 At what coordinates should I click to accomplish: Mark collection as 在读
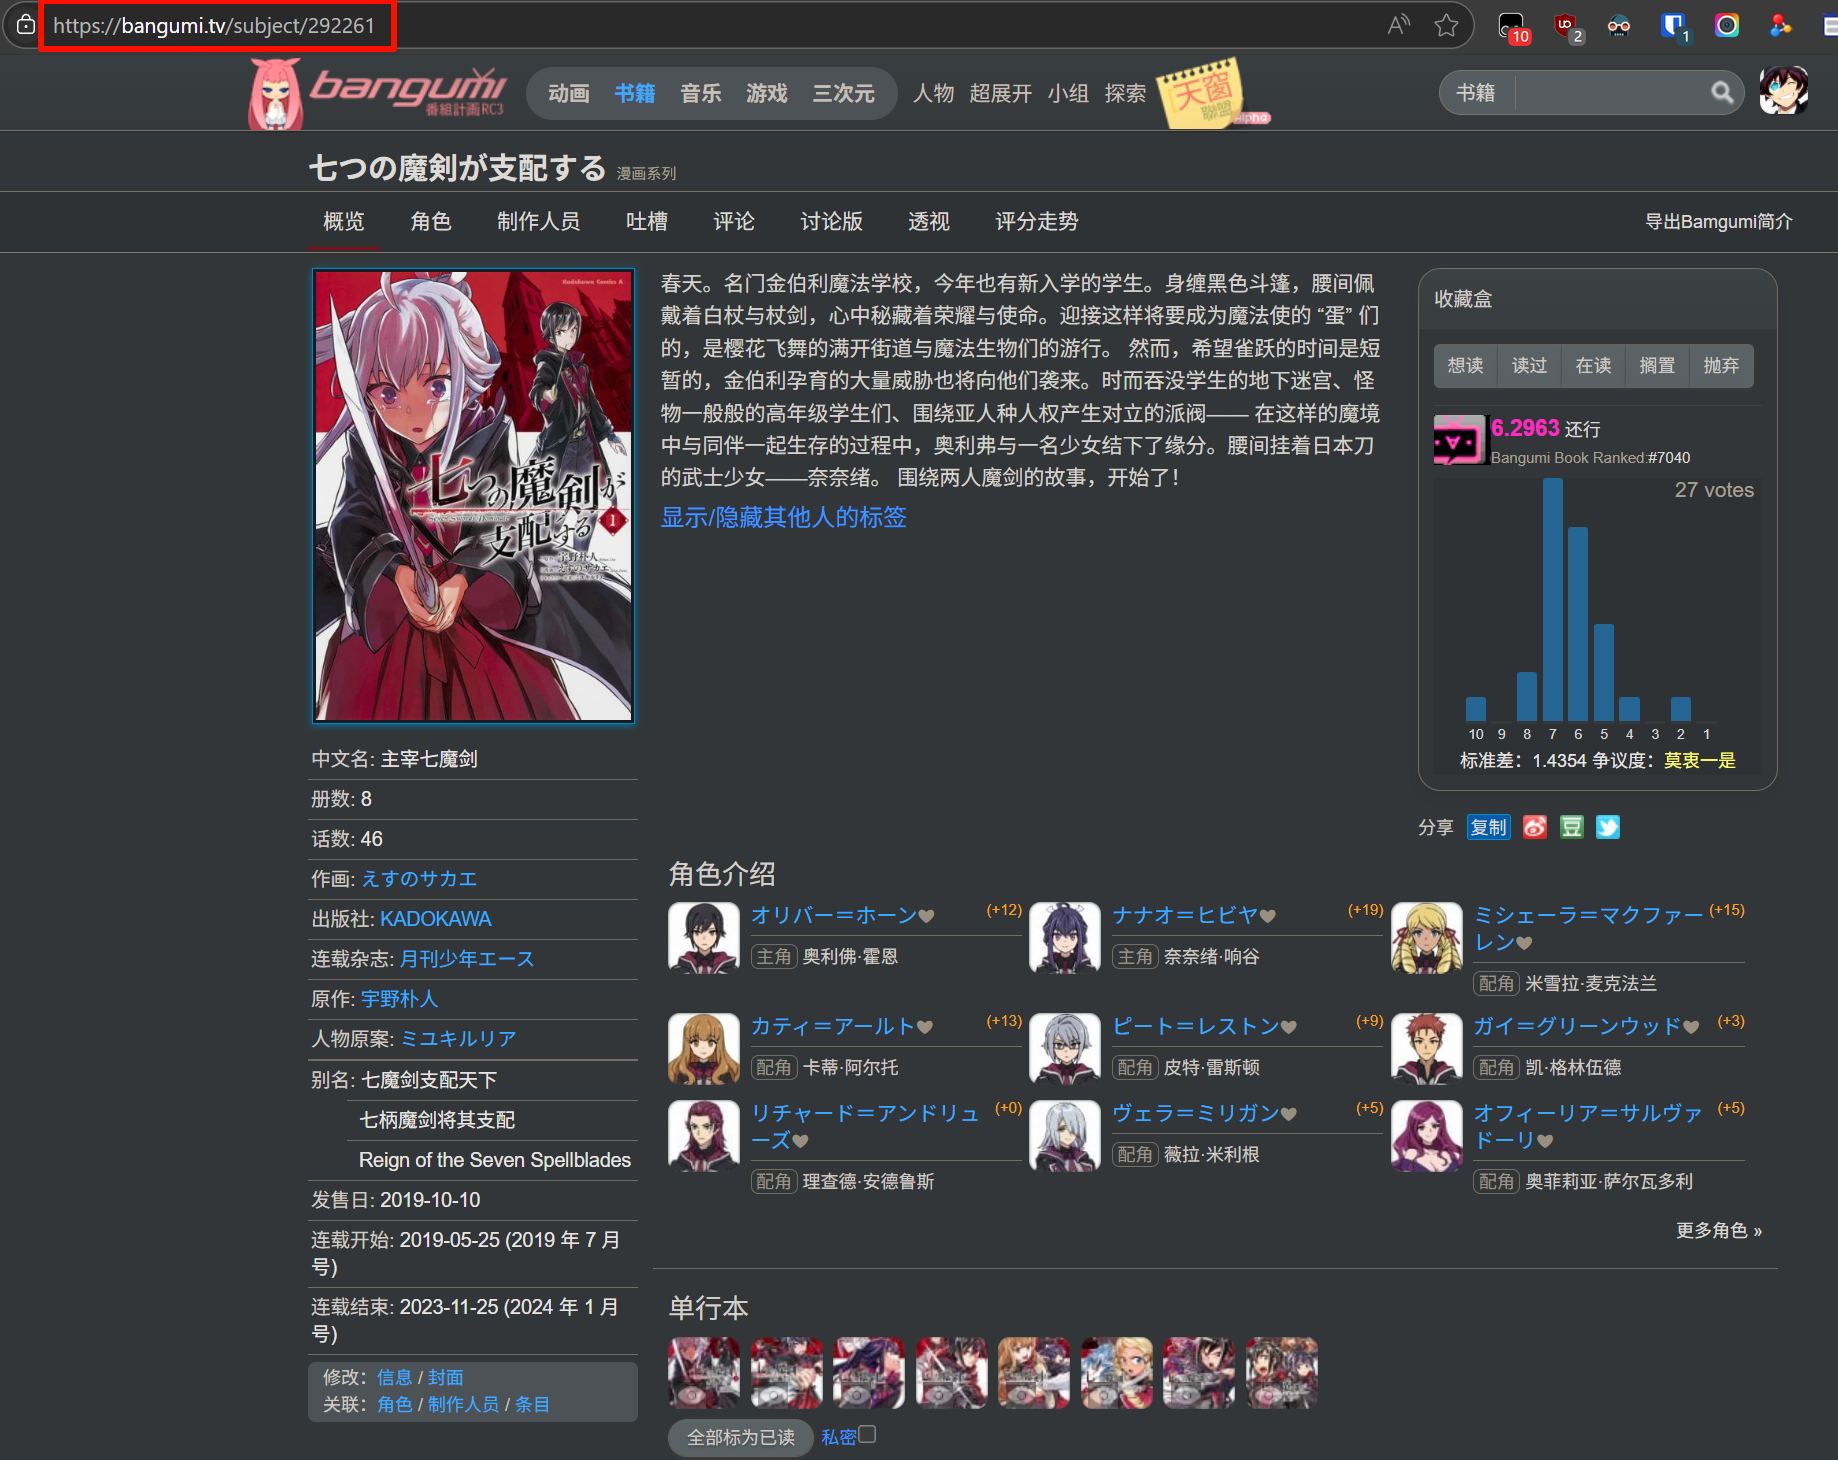click(1594, 365)
